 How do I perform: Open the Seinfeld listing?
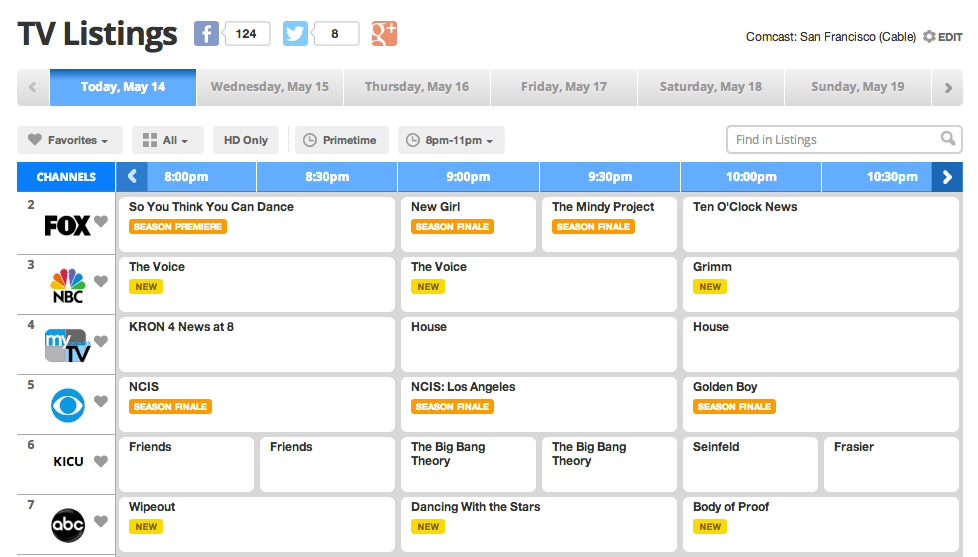(x=750, y=464)
